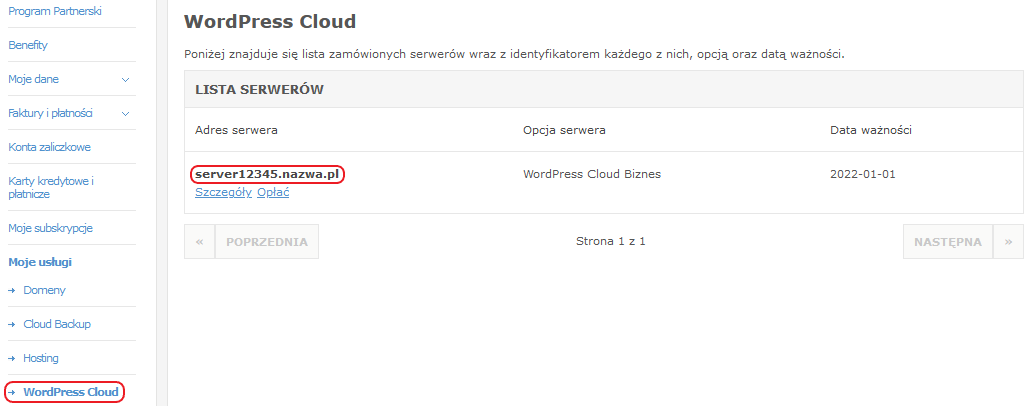Open server12345.nazwa.pl address

click(x=268, y=174)
